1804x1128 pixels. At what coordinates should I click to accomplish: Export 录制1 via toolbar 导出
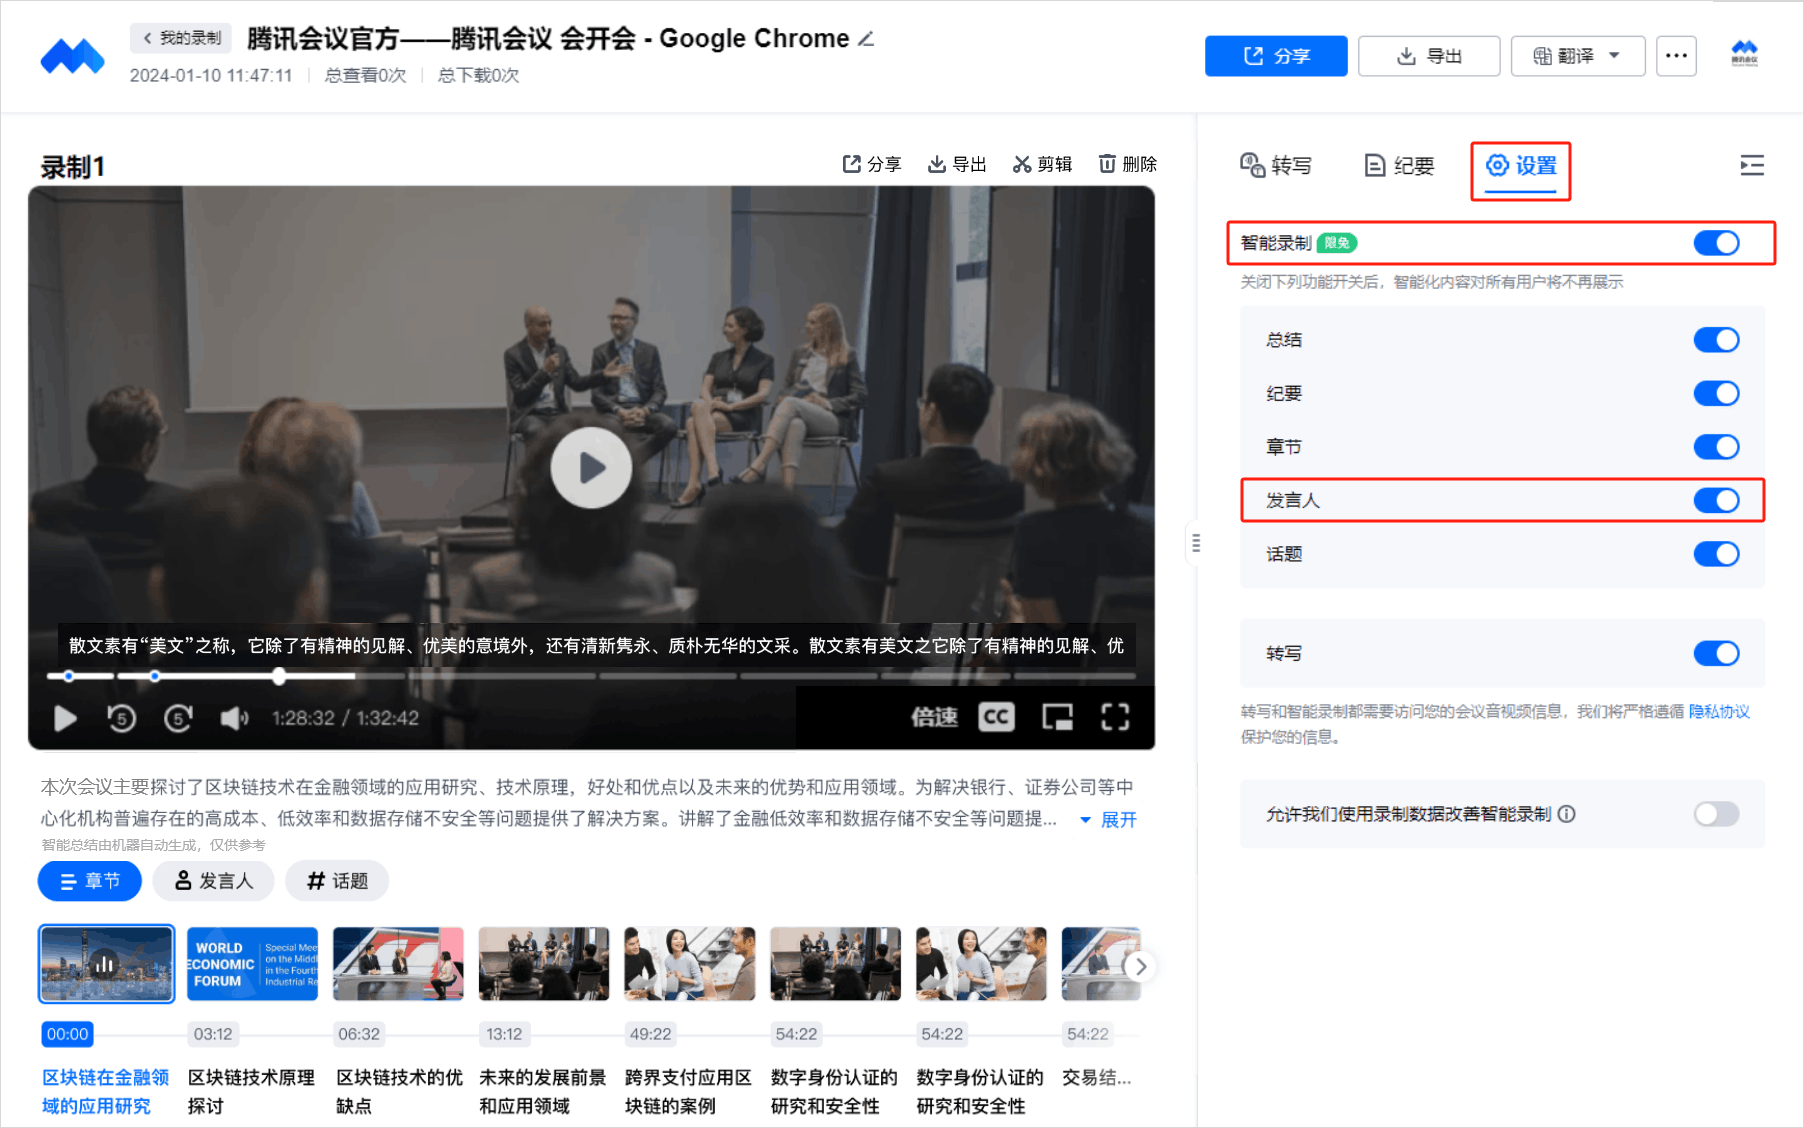(957, 164)
